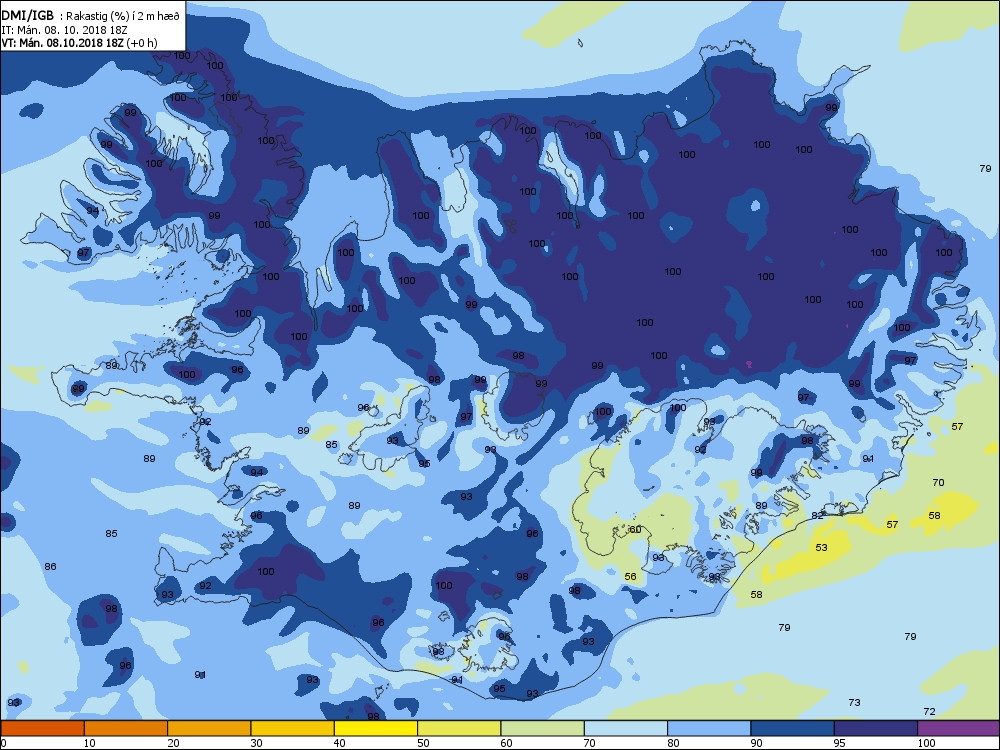Click the map humidity value 86
This screenshot has width=1000, height=750.
[50, 566]
